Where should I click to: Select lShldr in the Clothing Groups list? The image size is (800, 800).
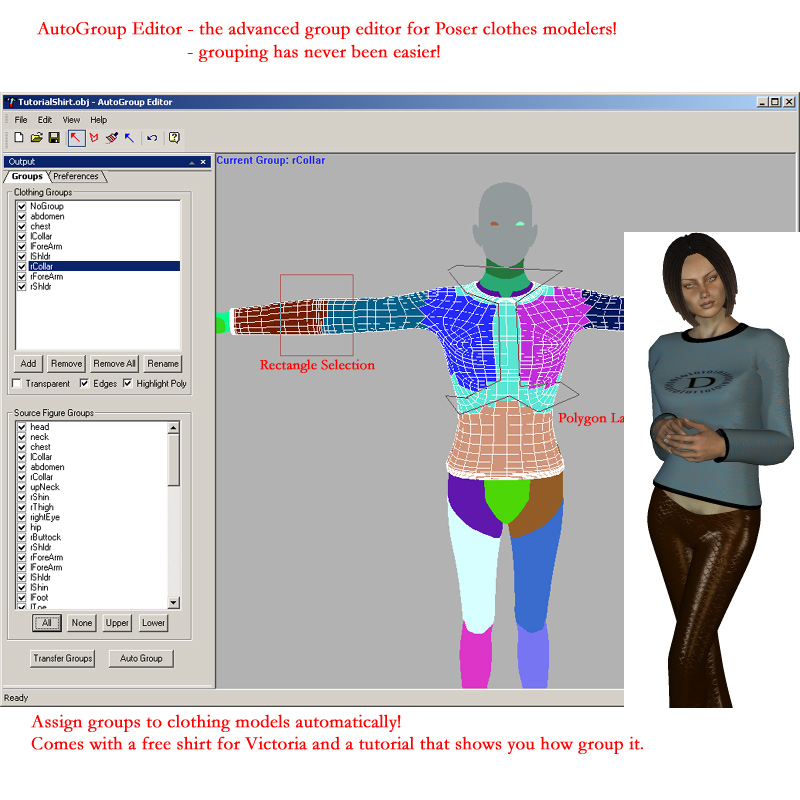click(x=40, y=256)
